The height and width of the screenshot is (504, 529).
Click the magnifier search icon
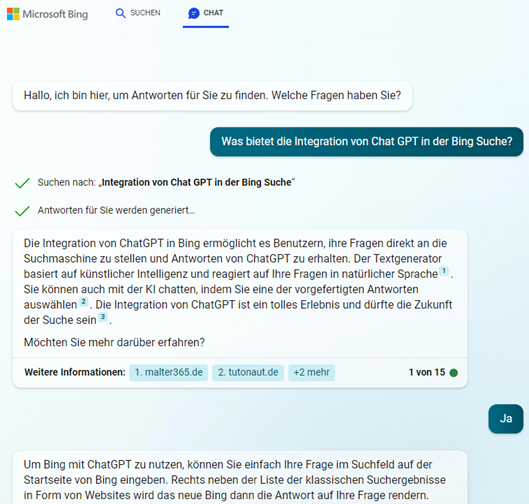[120, 13]
